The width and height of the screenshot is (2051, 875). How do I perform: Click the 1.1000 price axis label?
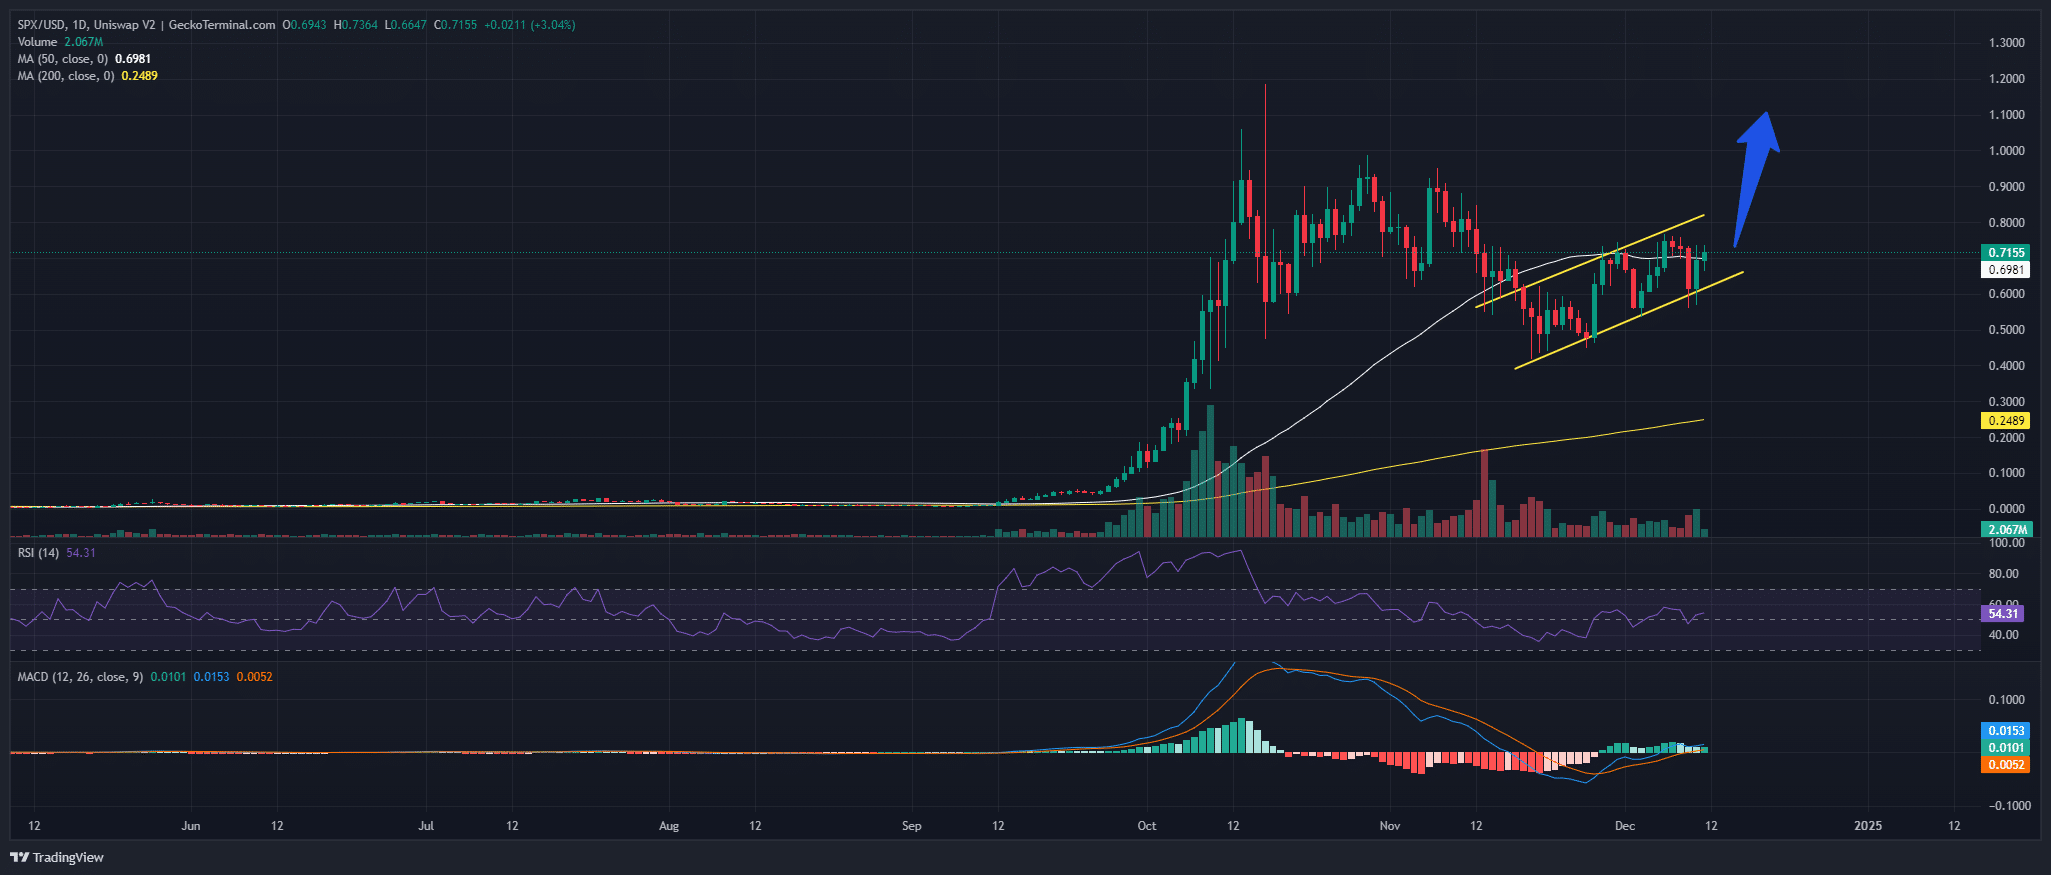coord(2007,115)
